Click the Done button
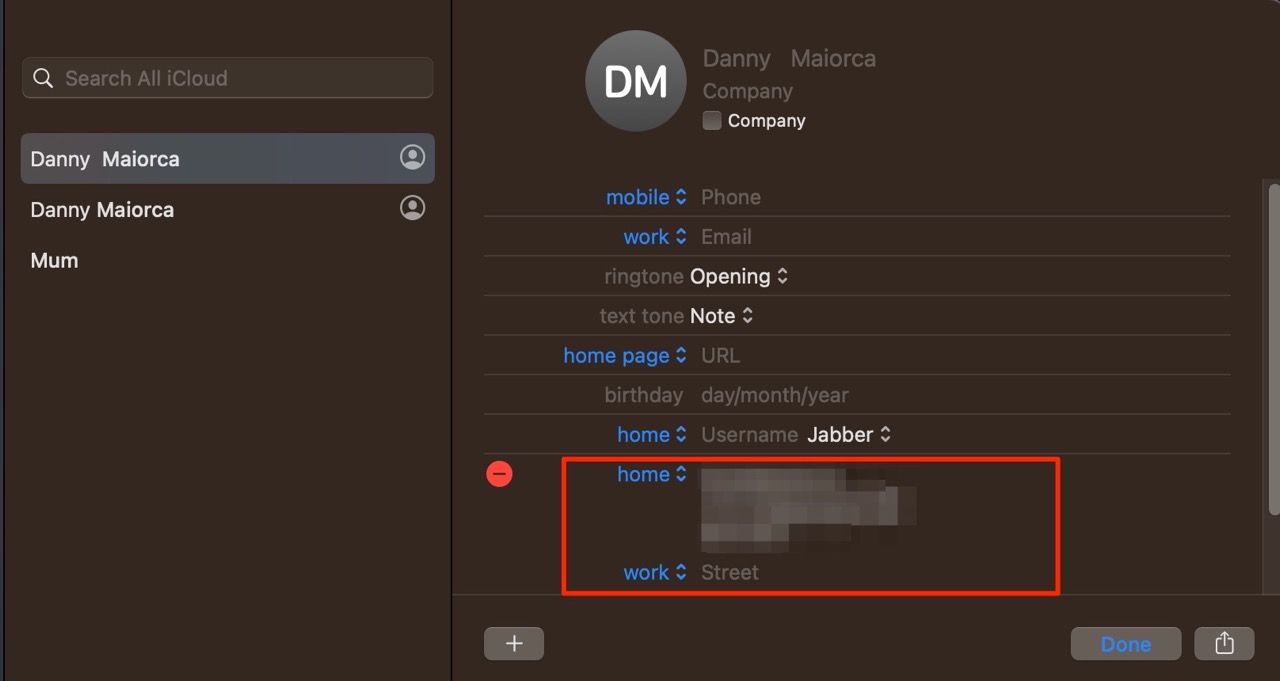This screenshot has width=1280, height=681. pyautogui.click(x=1126, y=644)
